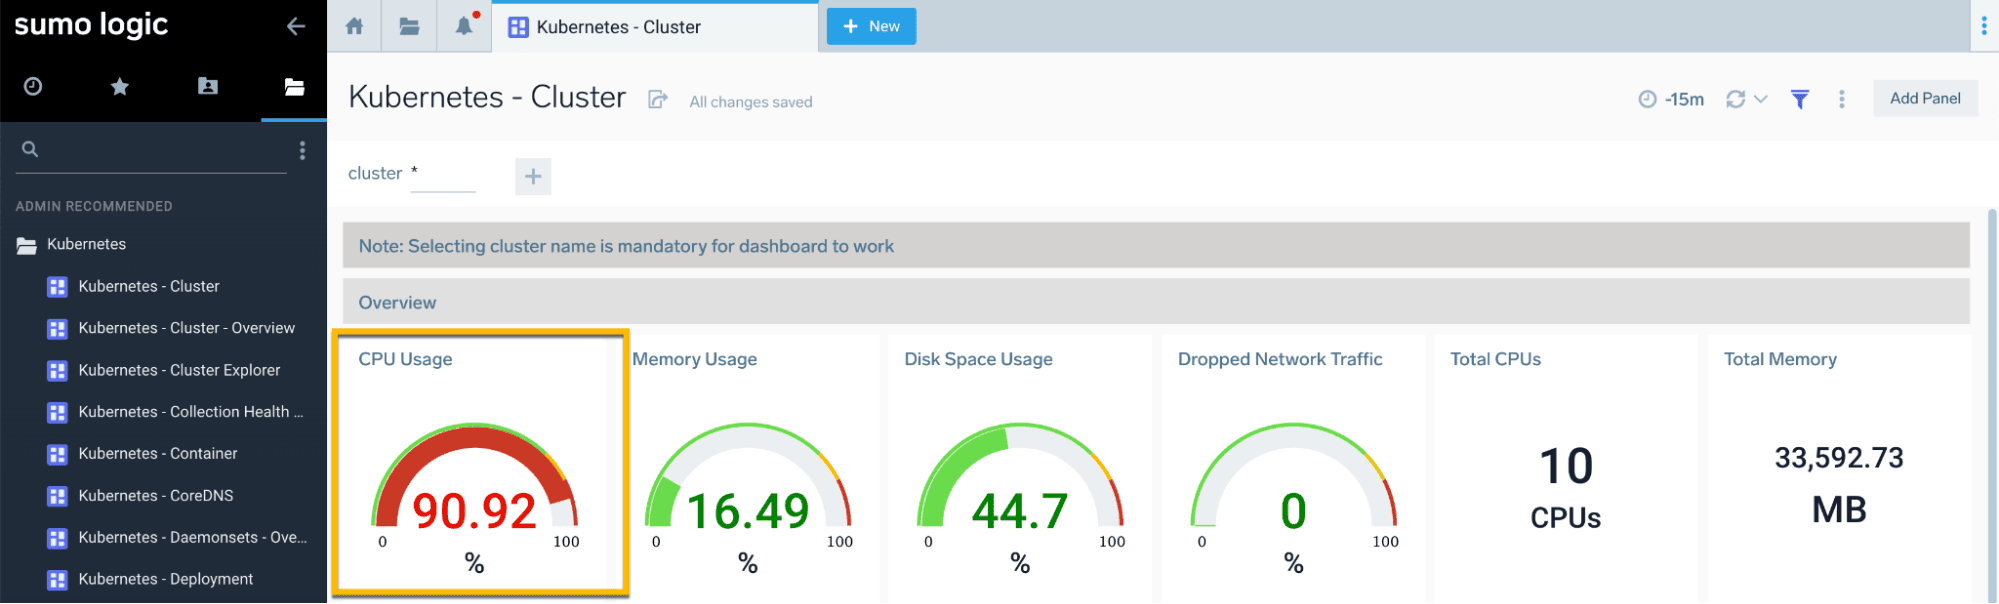
Task: Click dashboard icon beside Kubernetes - Container
Action: coord(58,455)
